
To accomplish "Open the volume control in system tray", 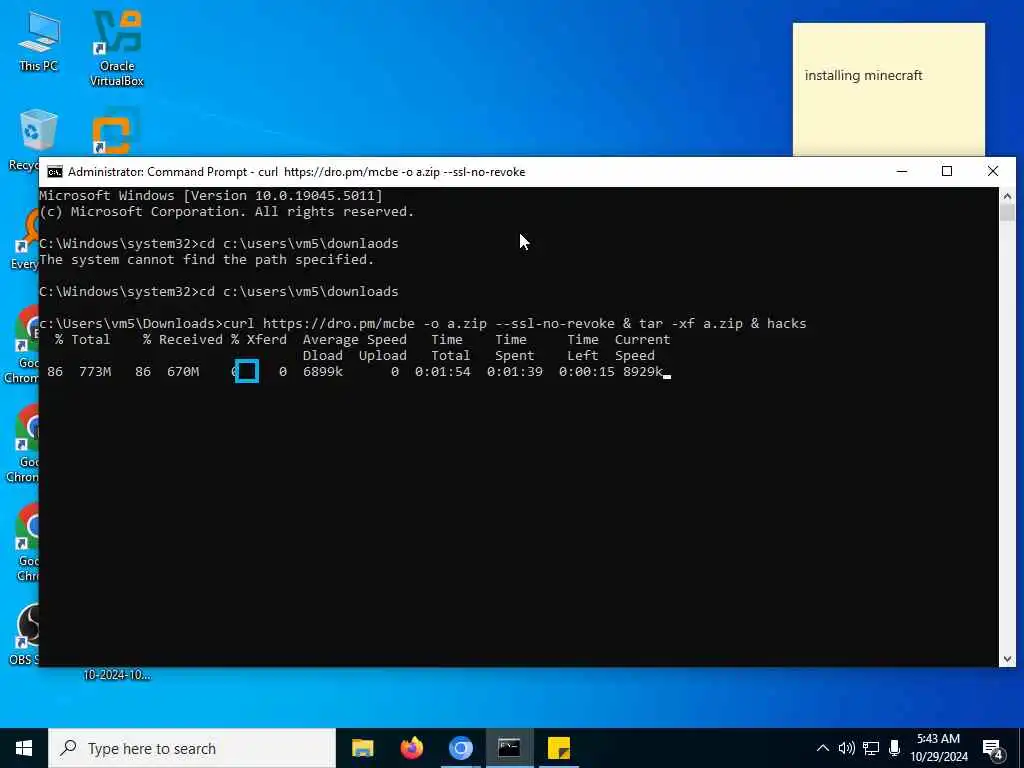I will pos(846,748).
